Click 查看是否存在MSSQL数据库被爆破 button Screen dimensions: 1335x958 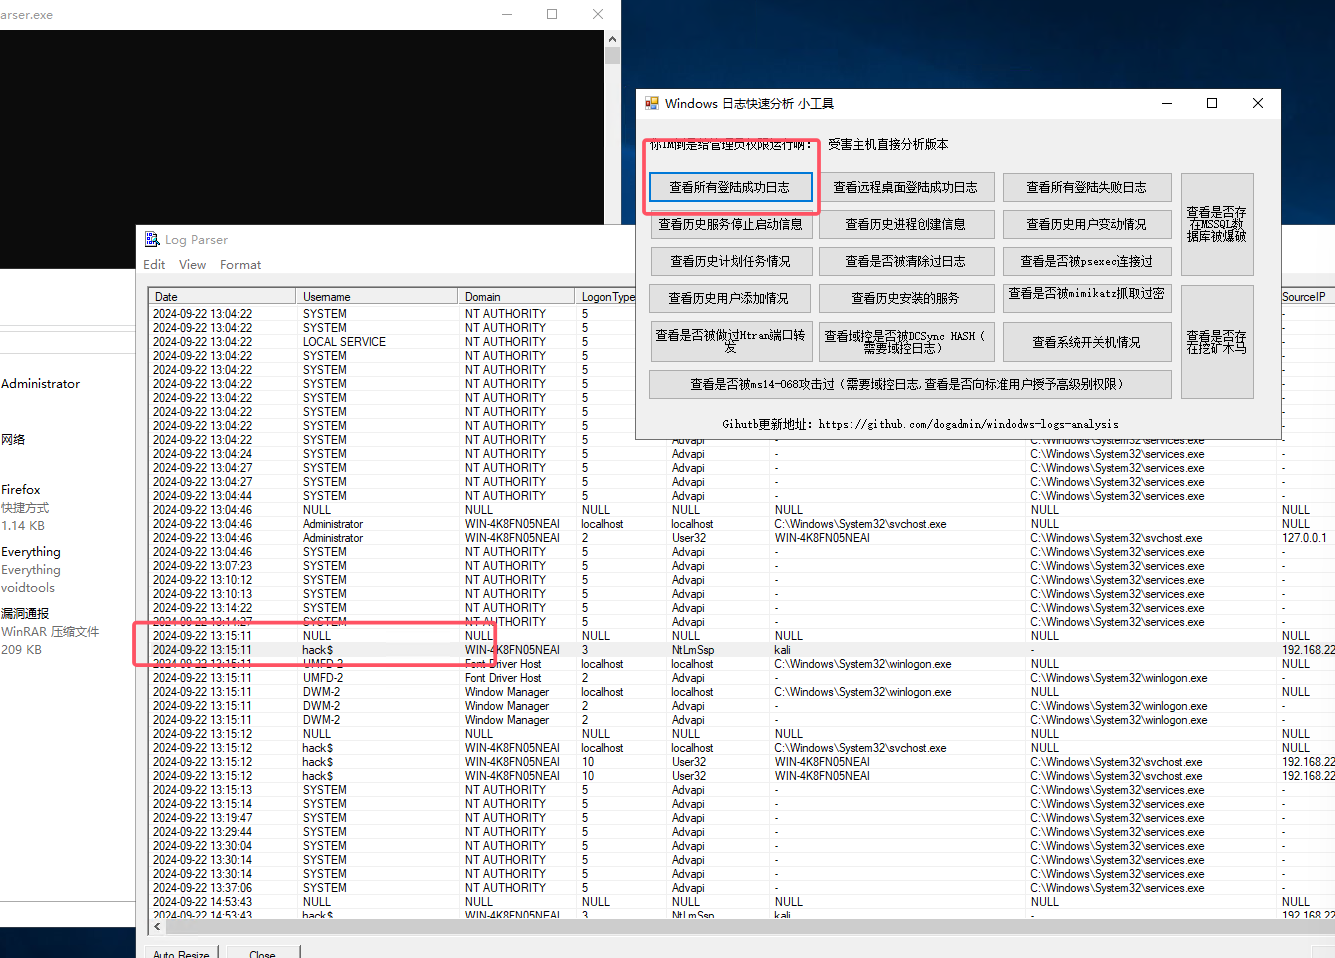point(1217,224)
